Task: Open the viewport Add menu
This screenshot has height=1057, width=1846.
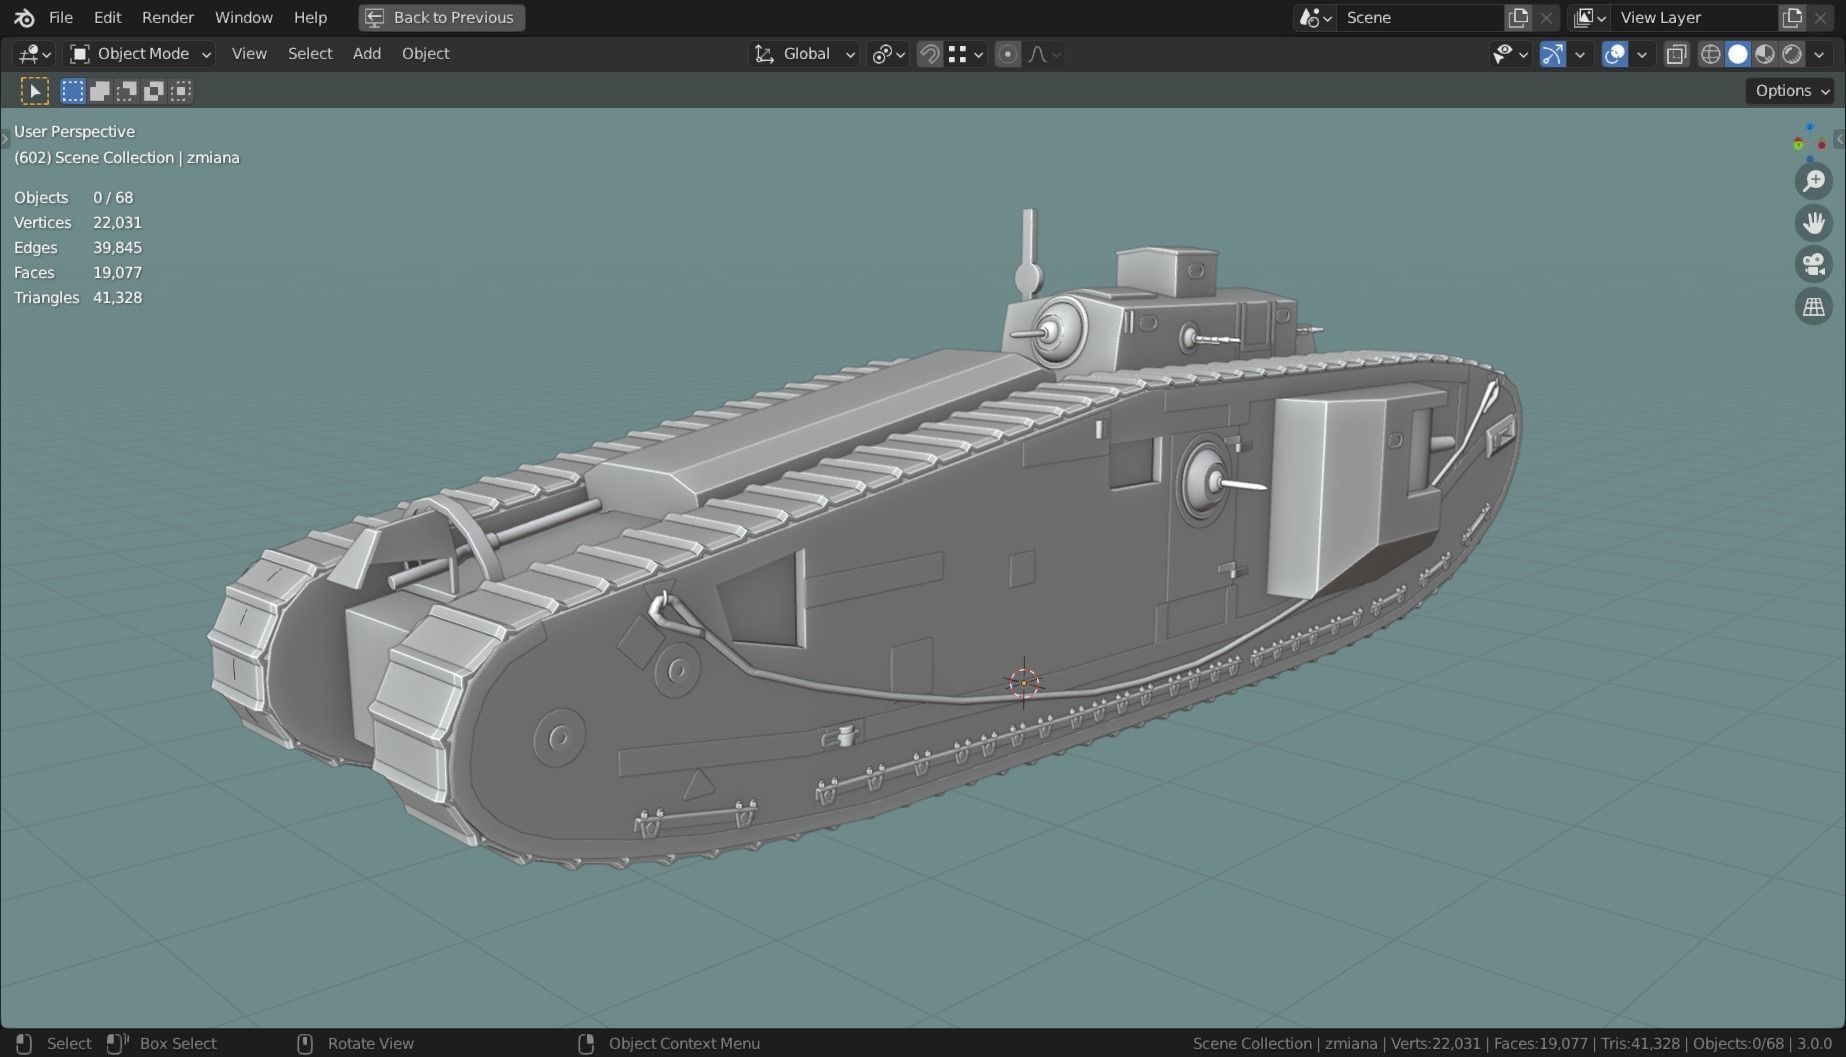Action: coord(367,54)
